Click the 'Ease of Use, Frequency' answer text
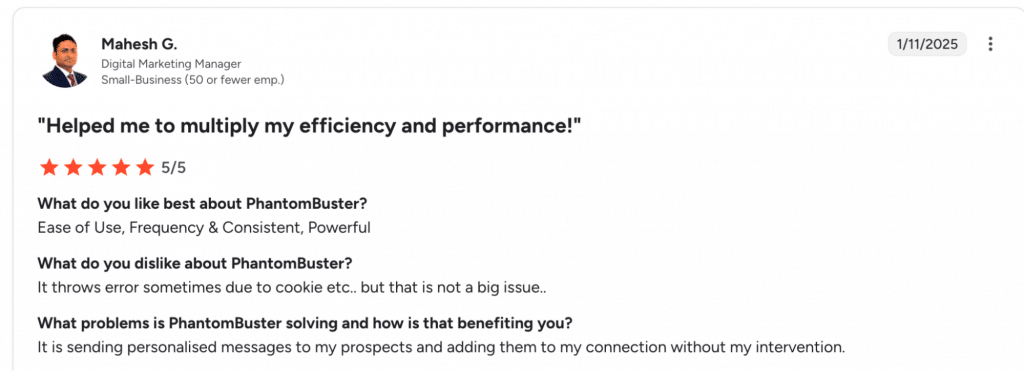The height and width of the screenshot is (371, 1024). click(x=204, y=228)
